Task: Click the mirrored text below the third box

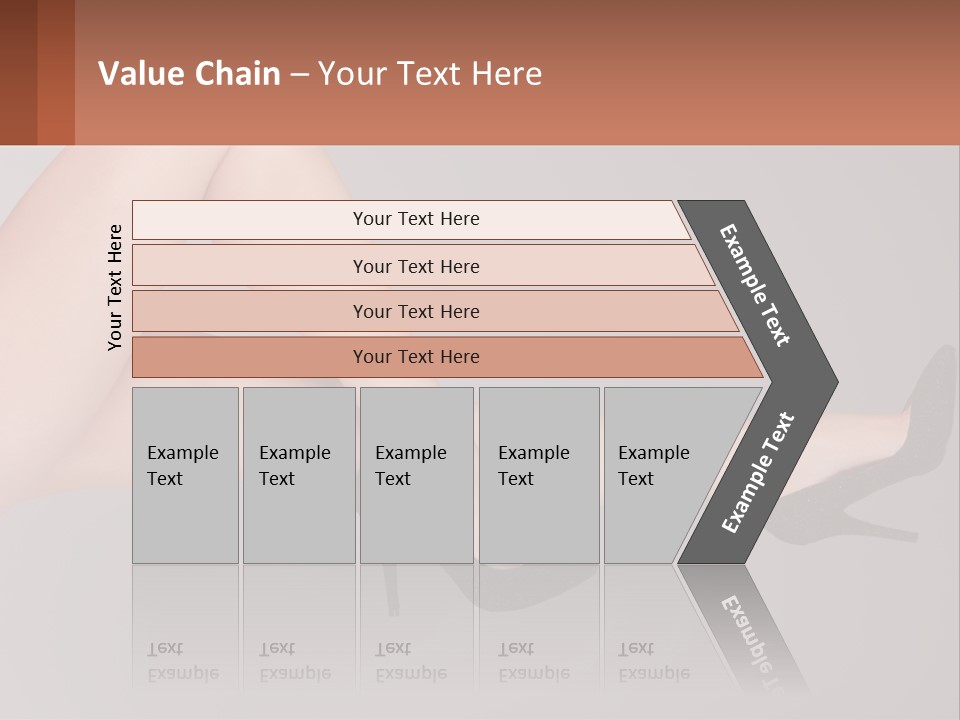Action: tap(411, 661)
